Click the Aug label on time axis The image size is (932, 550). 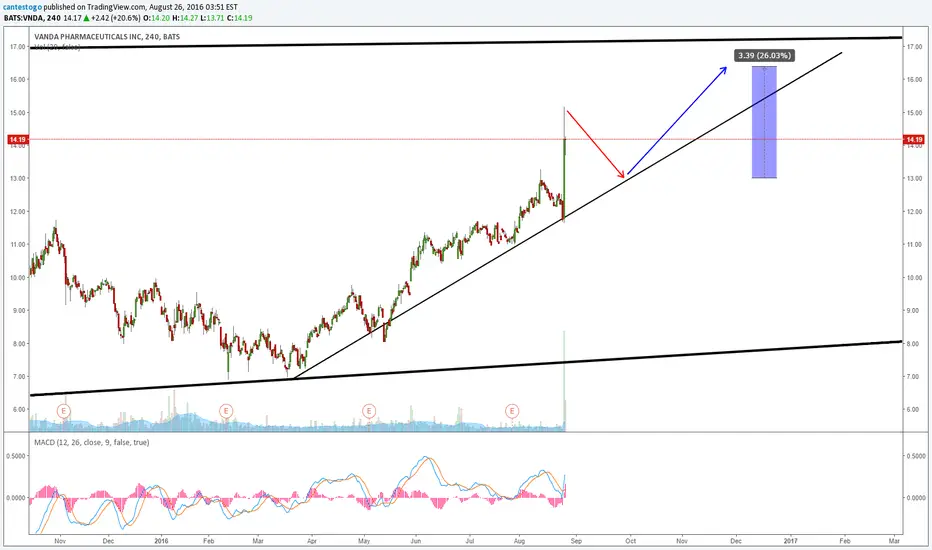(519, 541)
